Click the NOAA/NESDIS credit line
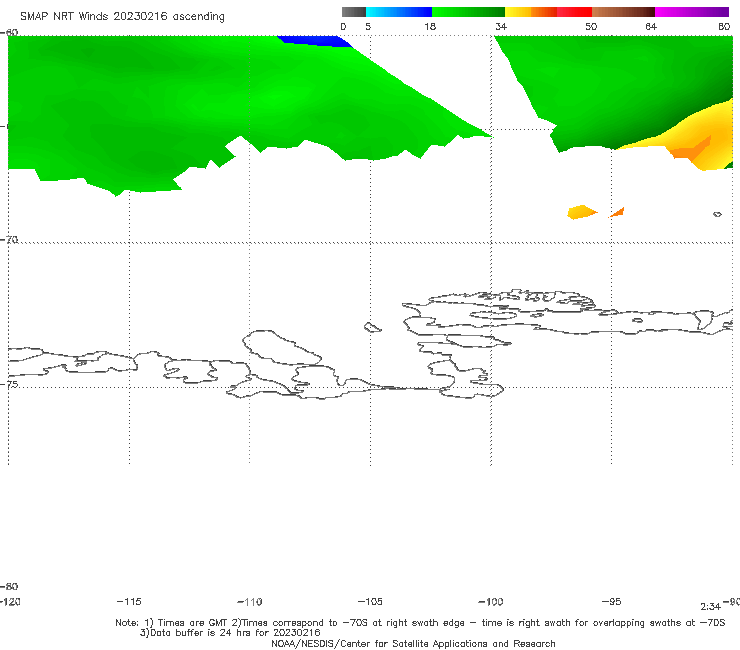The width and height of the screenshot is (740, 650). pyautogui.click(x=413, y=644)
